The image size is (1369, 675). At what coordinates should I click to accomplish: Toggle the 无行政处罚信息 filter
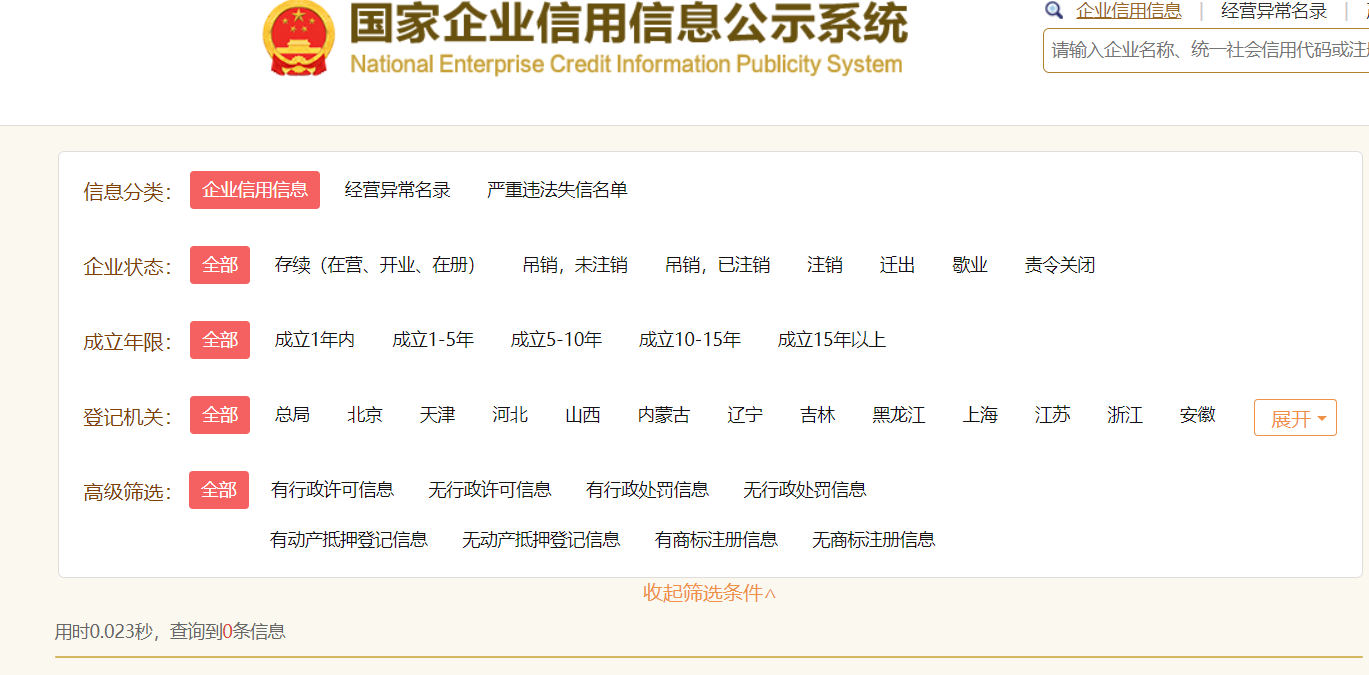(x=805, y=490)
